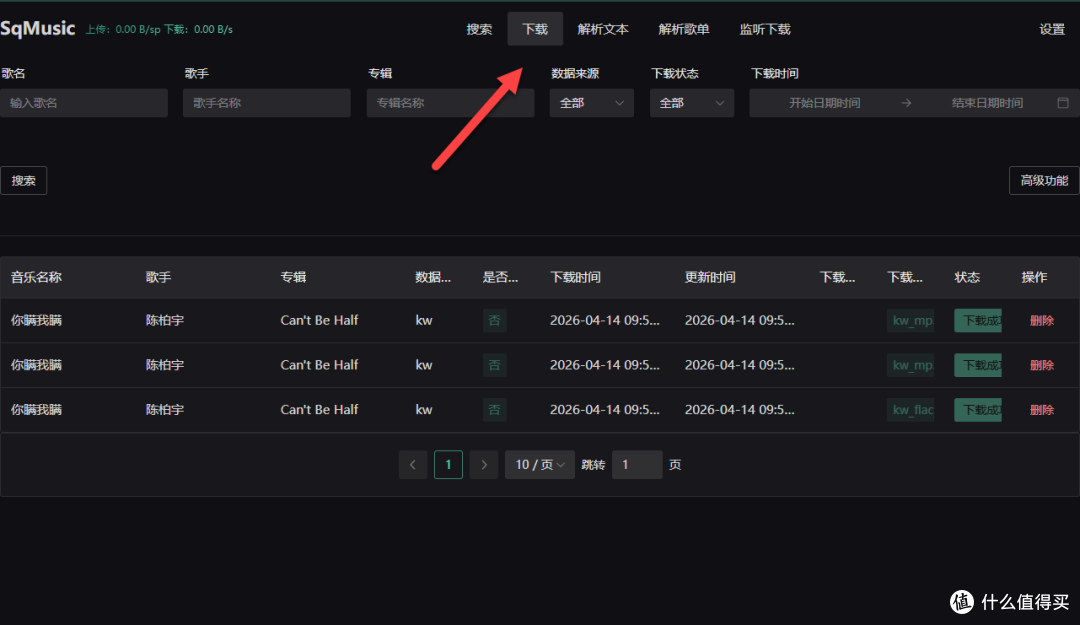Viewport: 1080px width, 625px height.
Task: Select the 解析歌单 tab
Action: [x=684, y=29]
